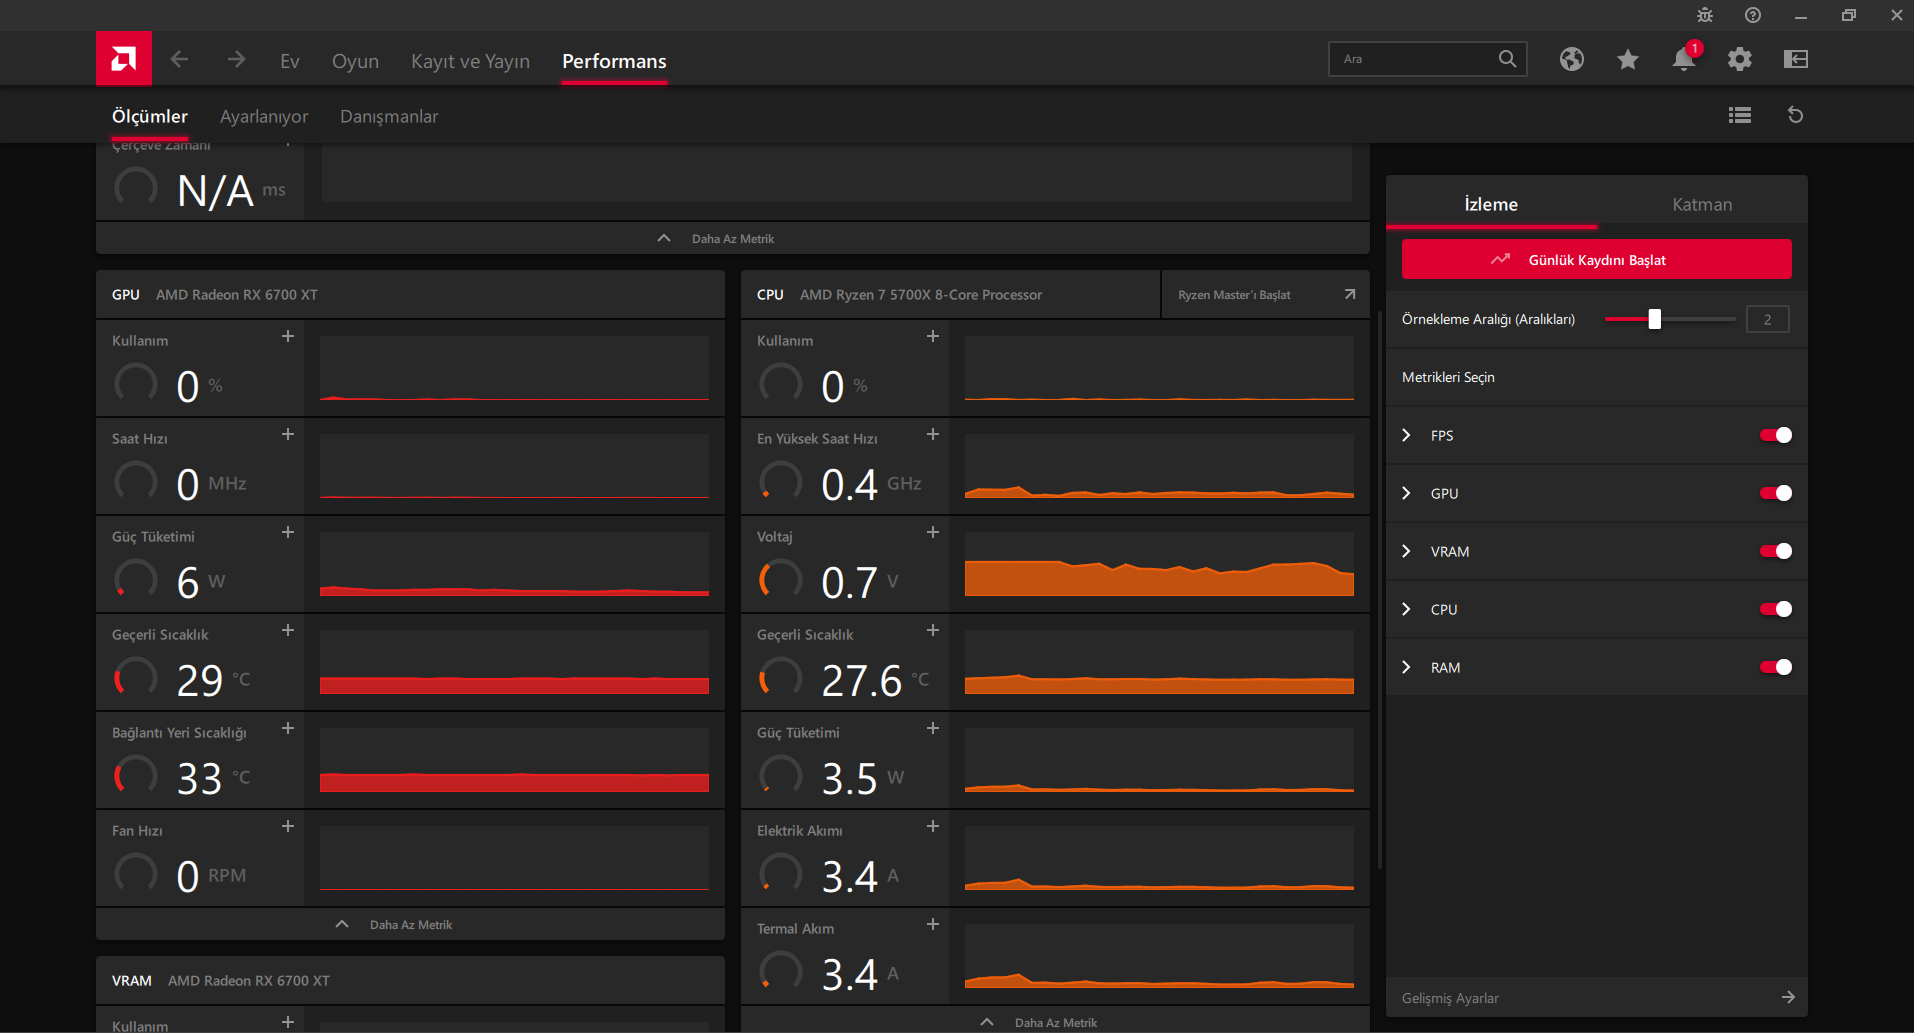Image resolution: width=1914 pixels, height=1033 pixels.
Task: Adjust the Örnekleme Aralığı slider handle
Action: click(1654, 319)
